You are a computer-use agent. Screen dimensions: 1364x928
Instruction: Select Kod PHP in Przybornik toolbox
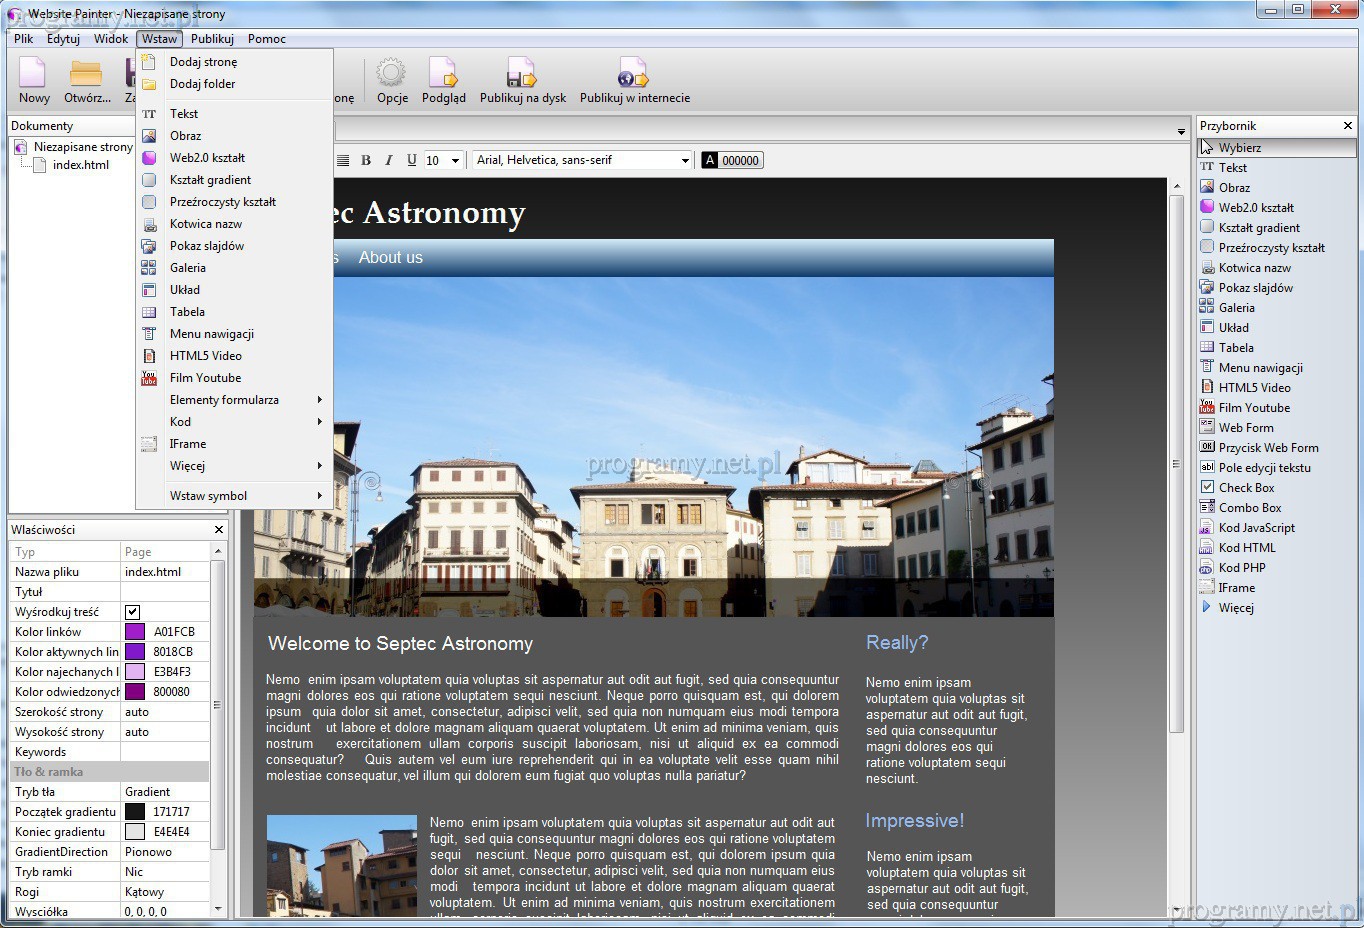click(x=1241, y=568)
